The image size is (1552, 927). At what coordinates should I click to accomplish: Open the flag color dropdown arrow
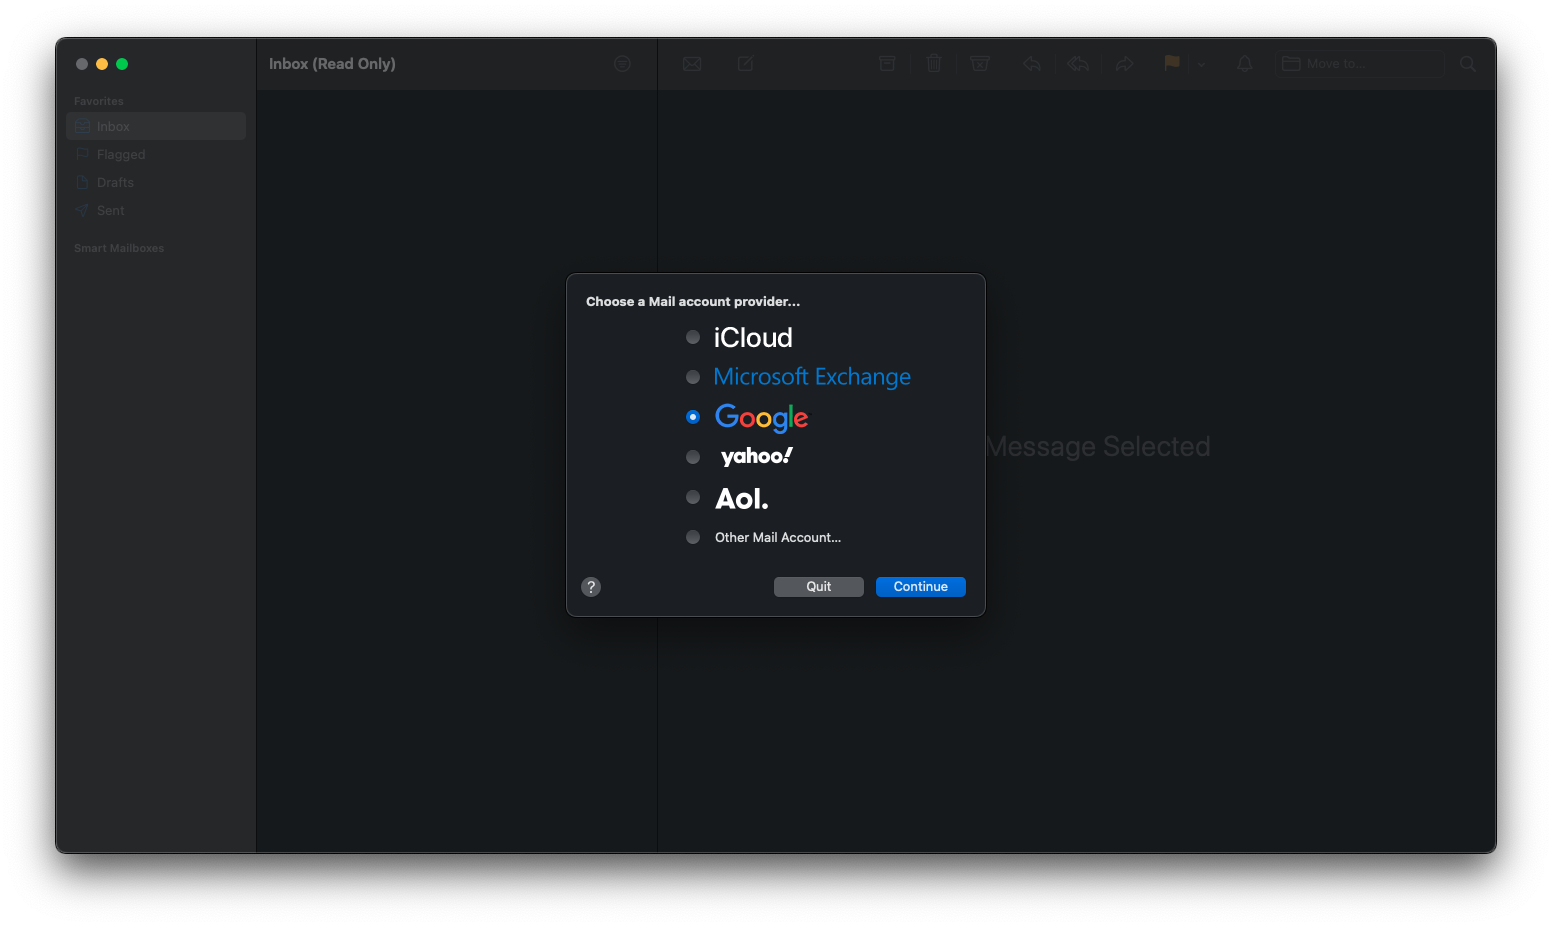(x=1201, y=64)
